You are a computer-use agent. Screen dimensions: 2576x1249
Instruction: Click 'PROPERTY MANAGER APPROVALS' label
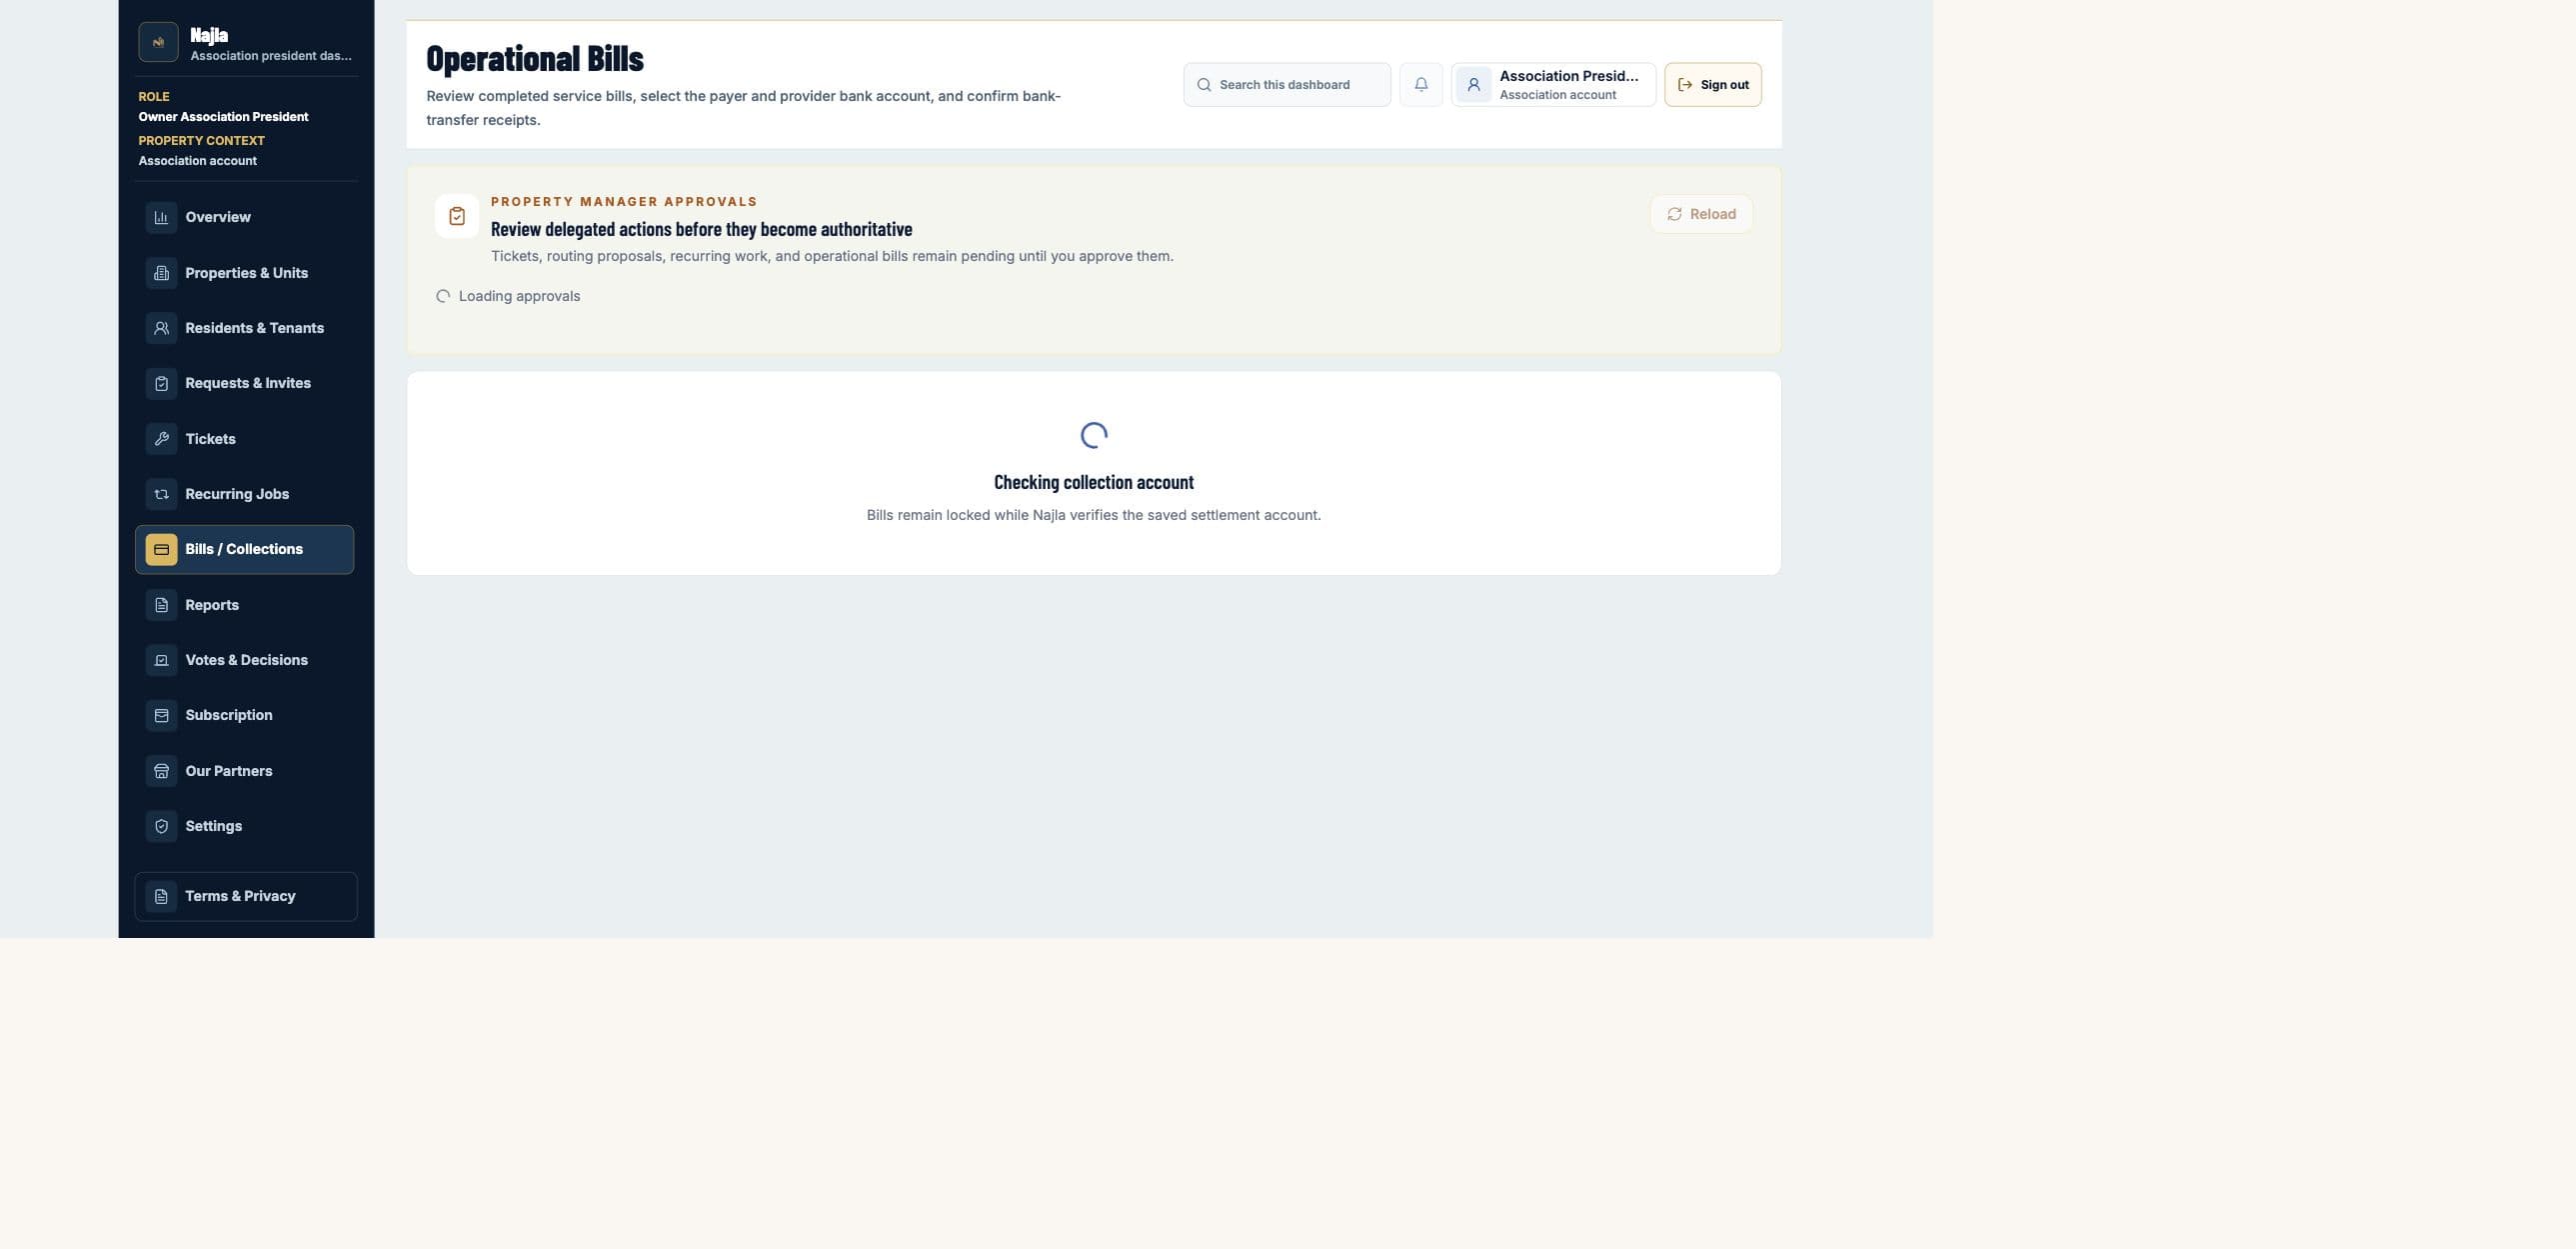tap(624, 202)
